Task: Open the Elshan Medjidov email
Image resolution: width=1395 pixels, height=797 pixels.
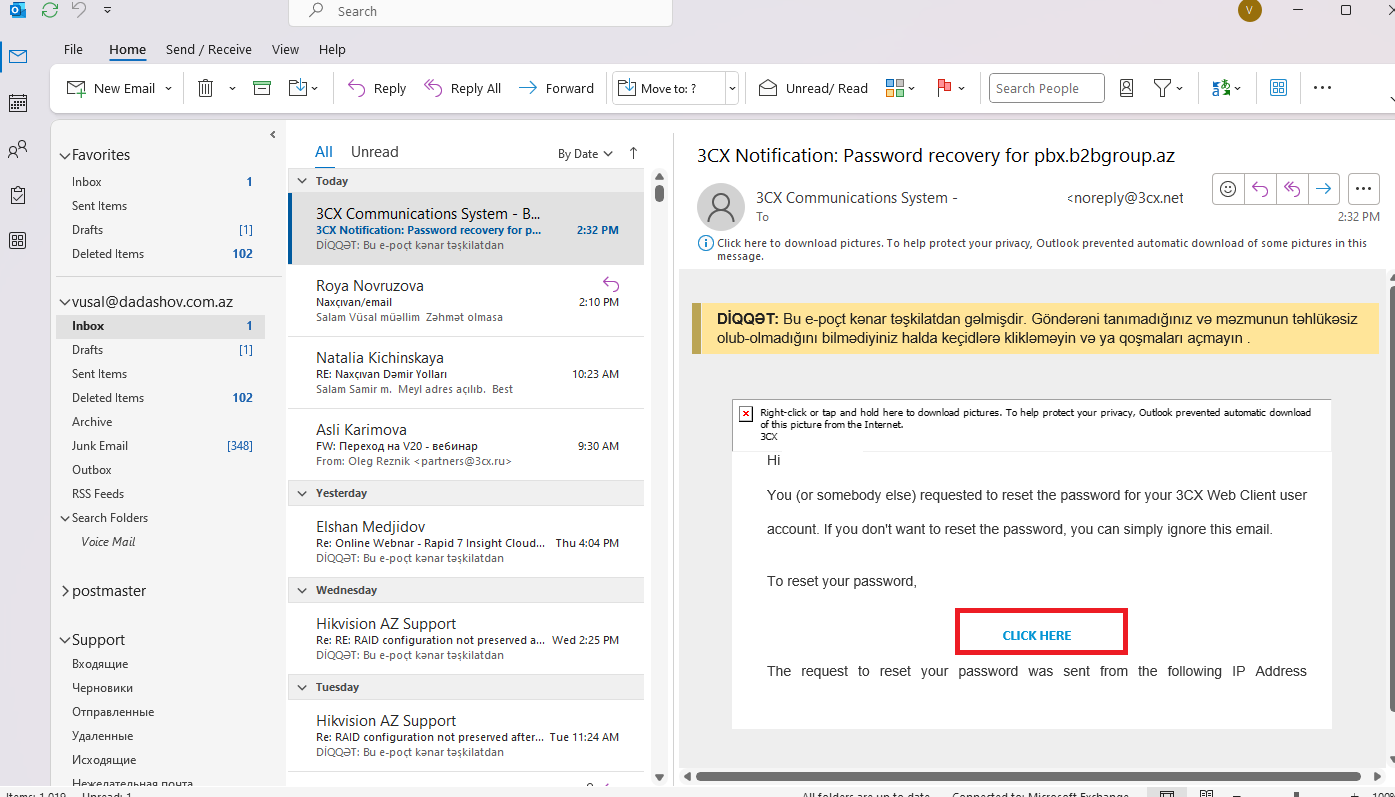Action: pos(466,542)
